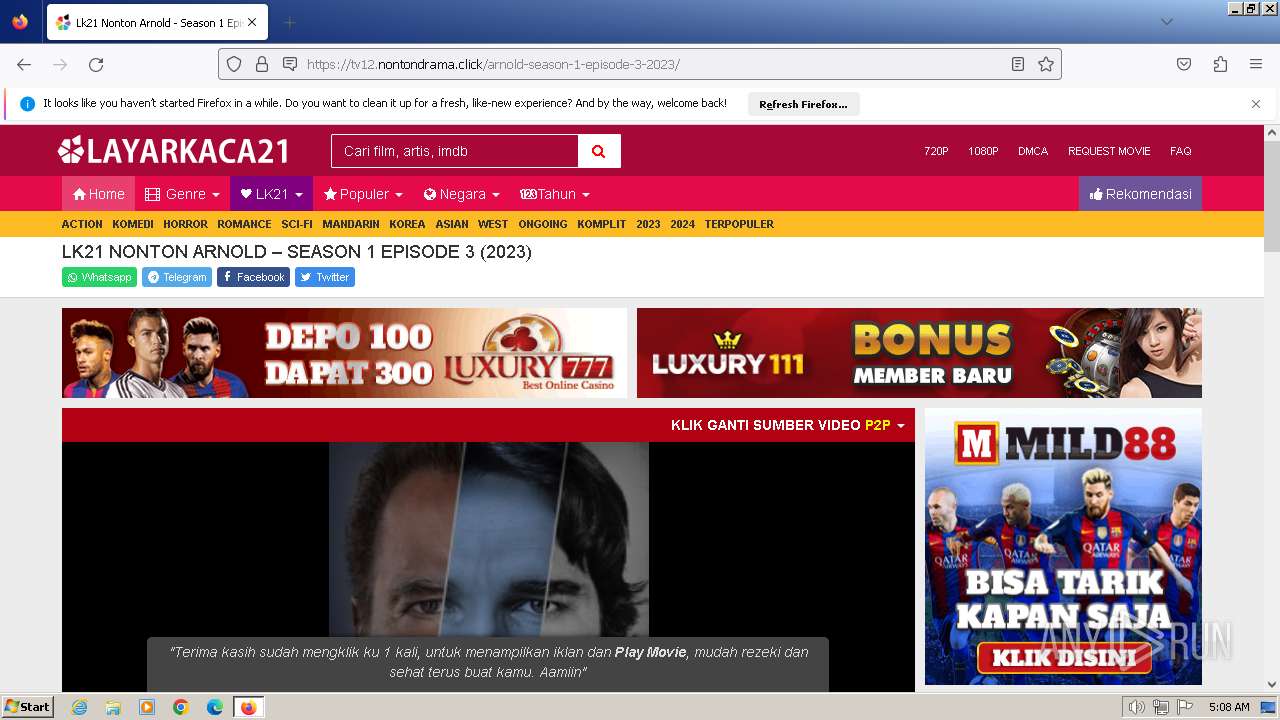Viewport: 1280px width, 720px height.
Task: Open the 1080P link
Action: coord(983,151)
